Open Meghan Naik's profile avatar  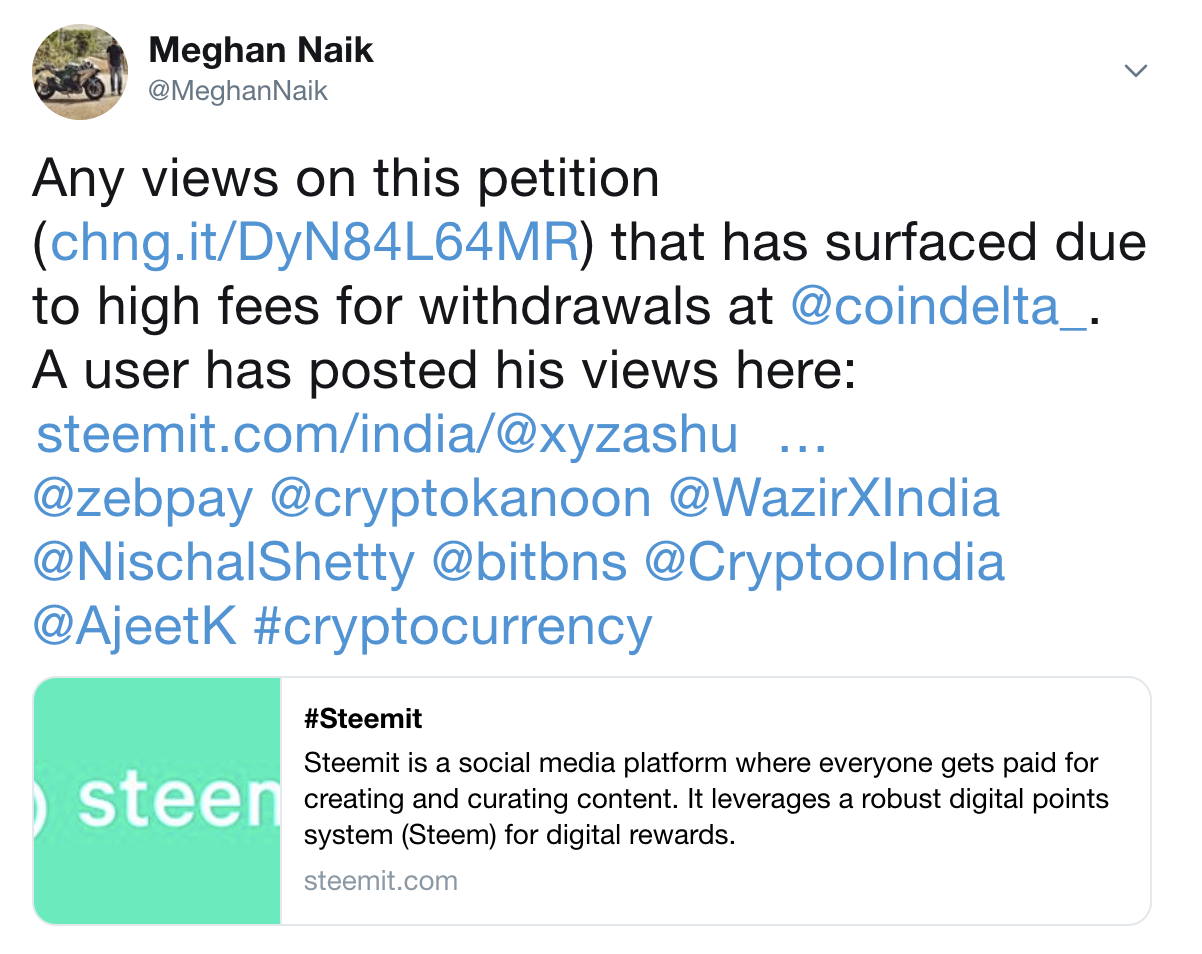tap(80, 70)
